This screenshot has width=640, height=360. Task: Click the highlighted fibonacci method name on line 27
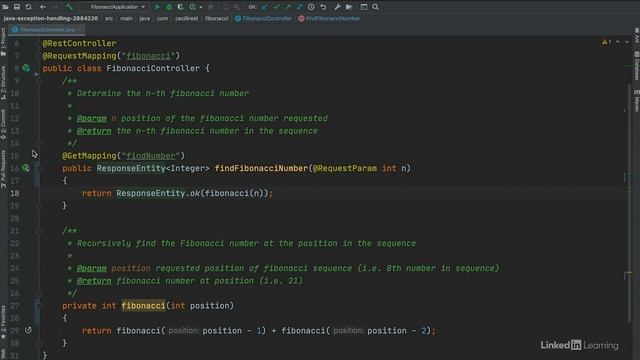143,306
